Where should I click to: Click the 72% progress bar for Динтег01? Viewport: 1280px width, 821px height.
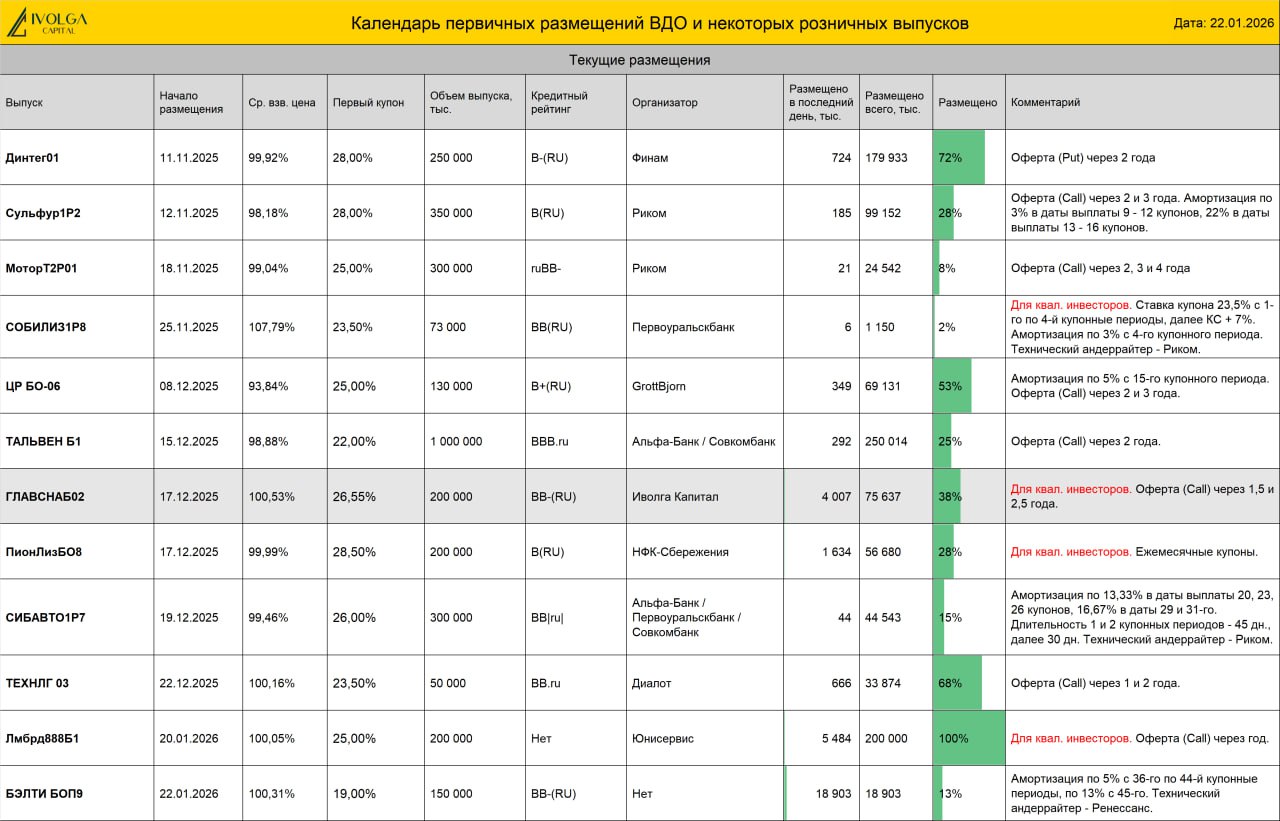(x=959, y=158)
